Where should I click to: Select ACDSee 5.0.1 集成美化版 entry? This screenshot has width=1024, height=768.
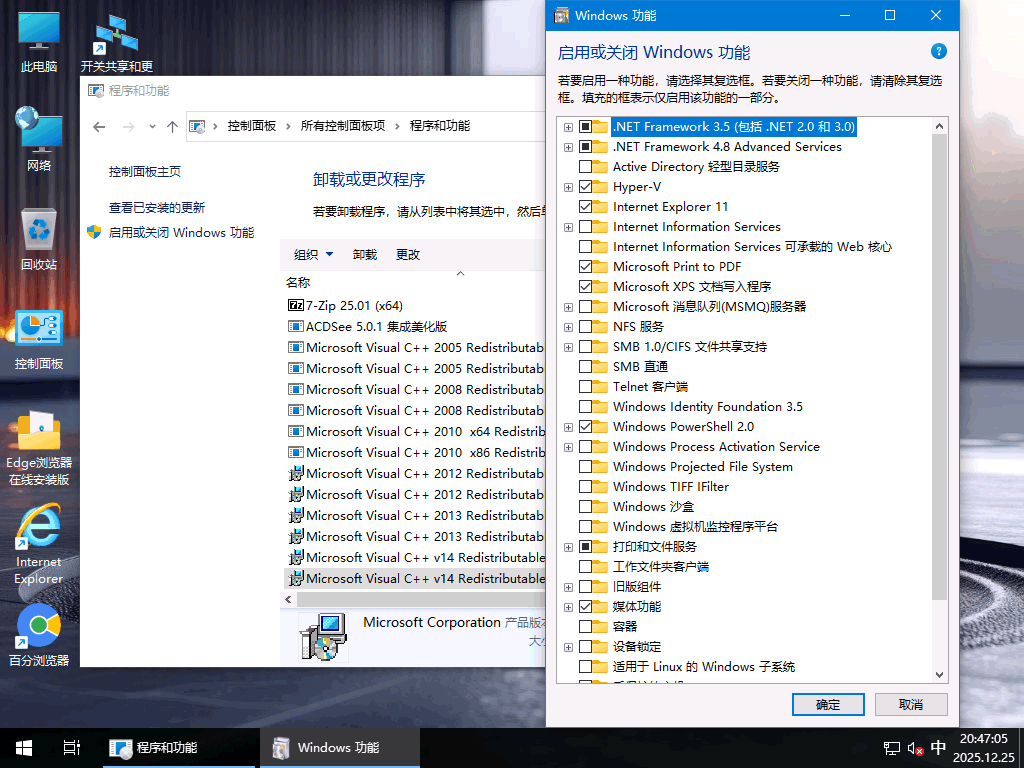click(x=368, y=327)
